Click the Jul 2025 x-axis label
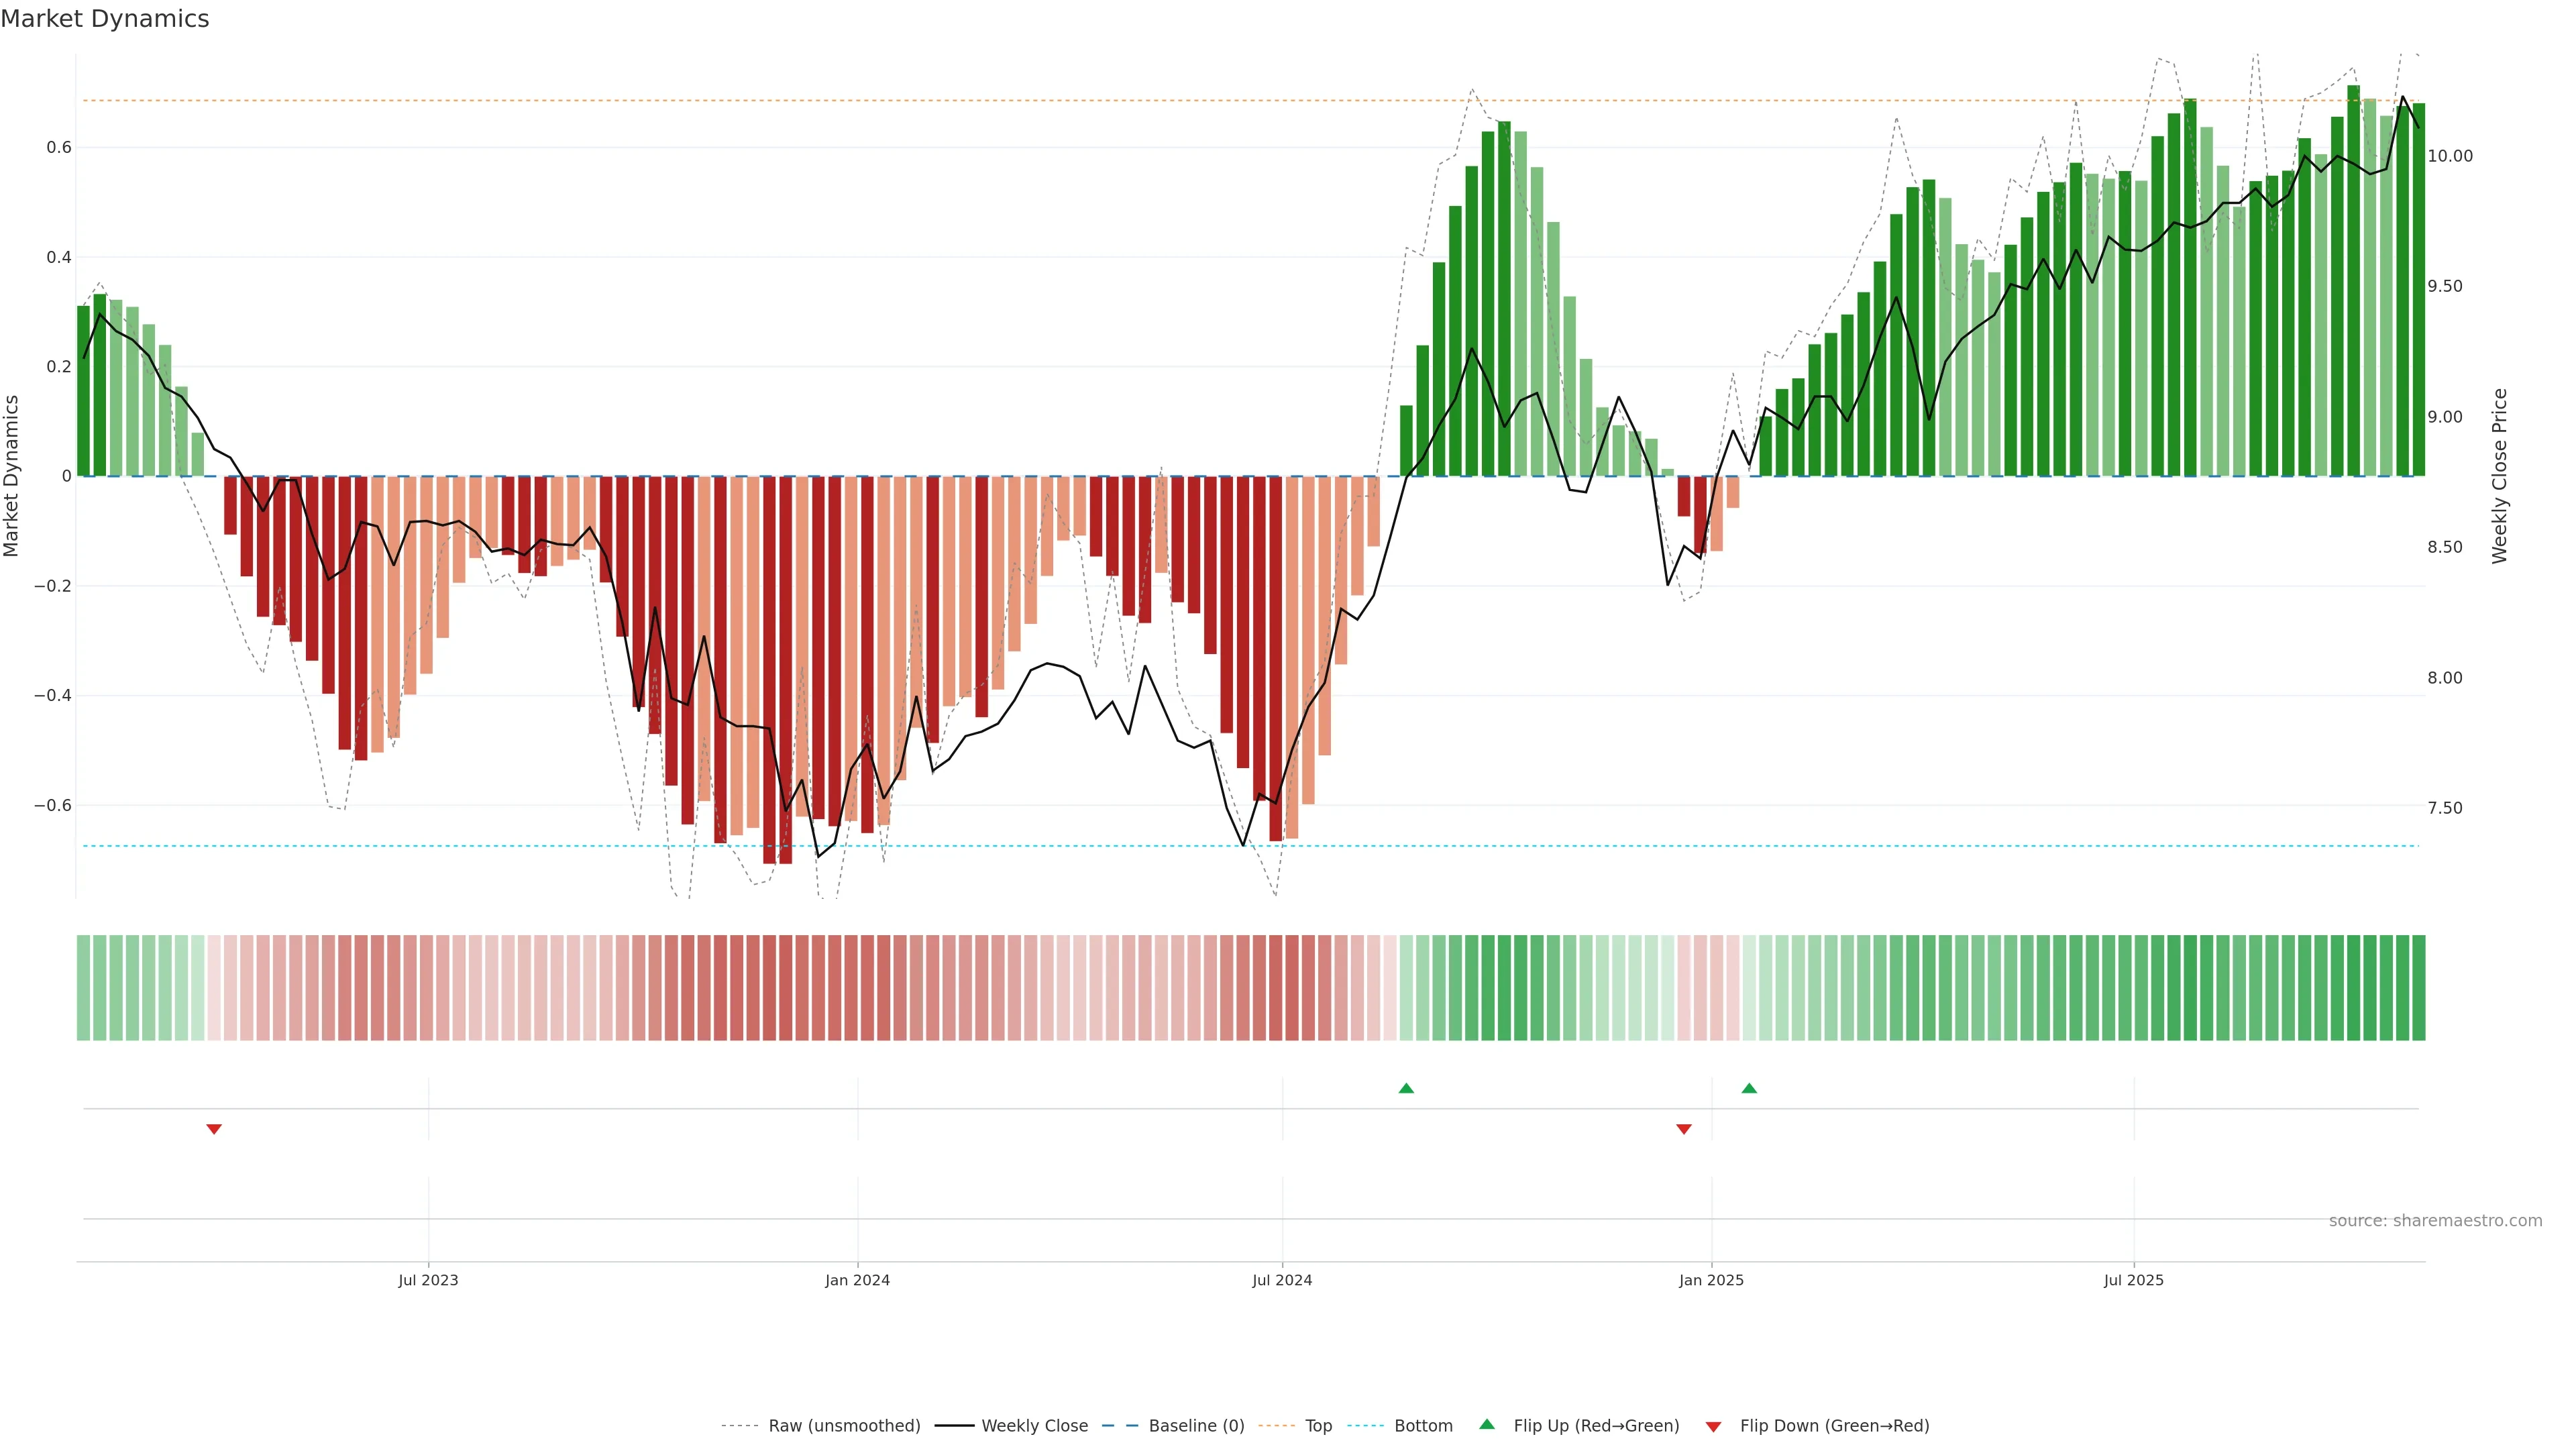Image resolution: width=2576 pixels, height=1449 pixels. 2133,1280
